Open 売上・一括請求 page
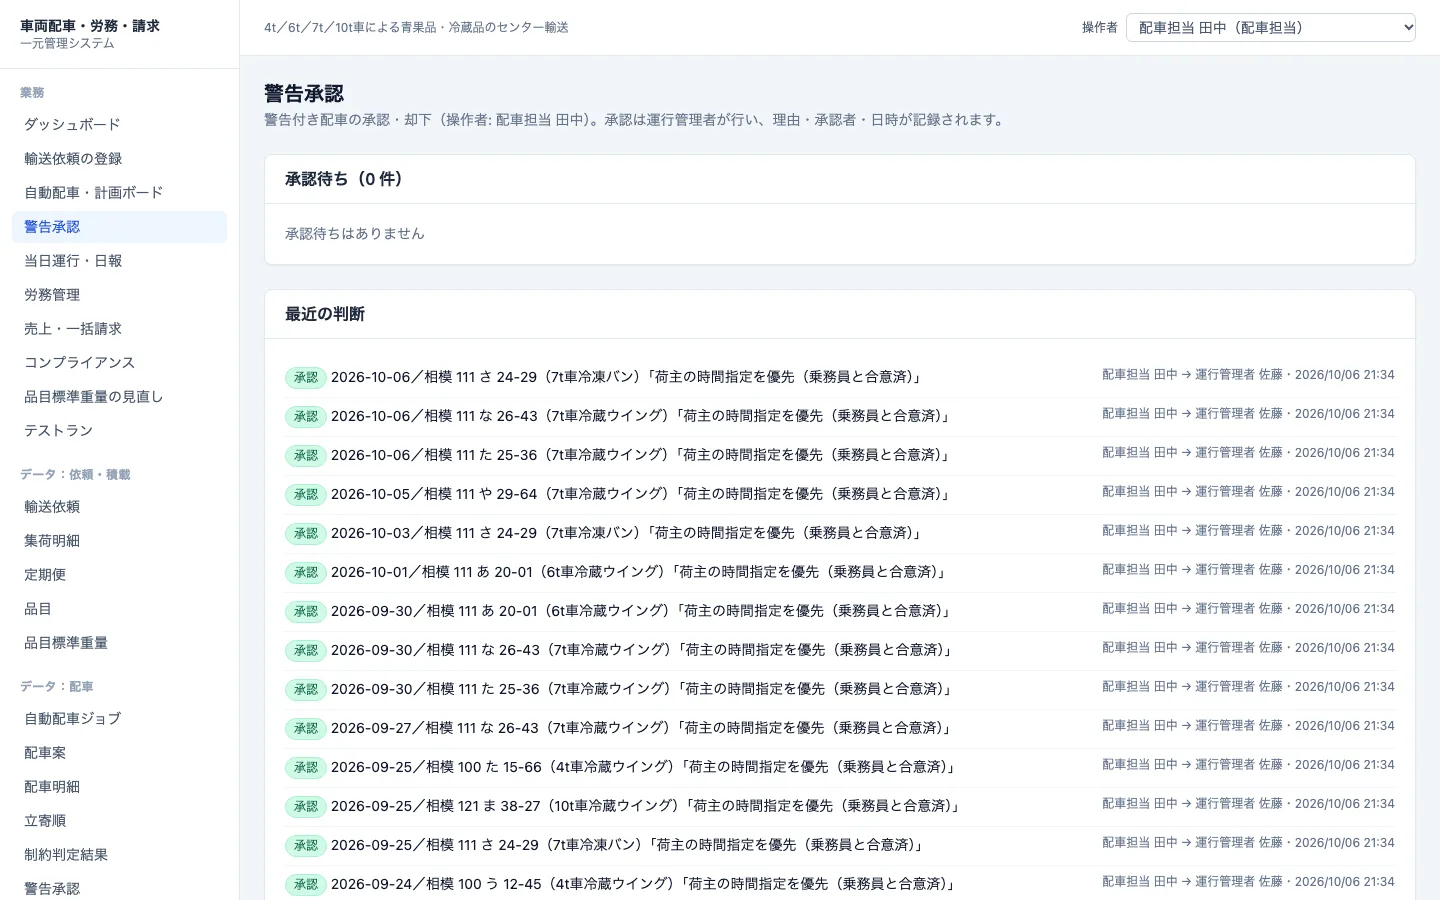The image size is (1440, 900). click(x=119, y=329)
